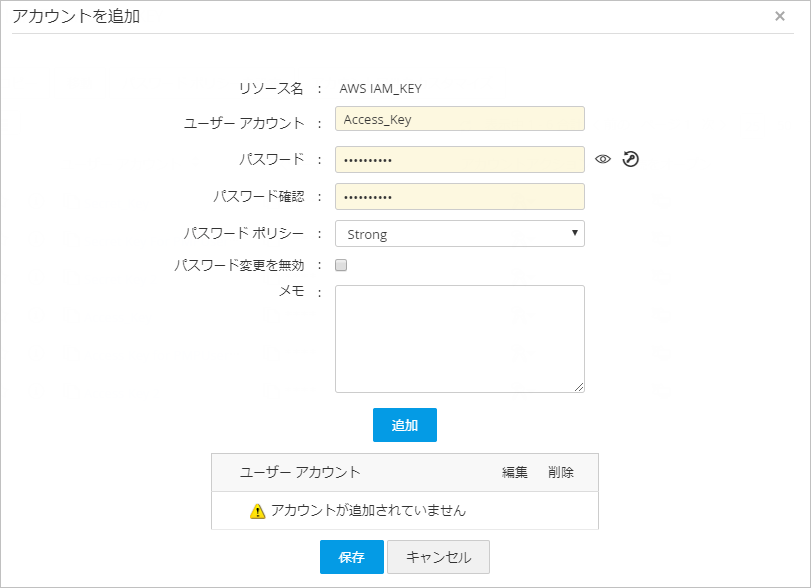Click the generate password icon
811x588 pixels.
pyautogui.click(x=630, y=159)
